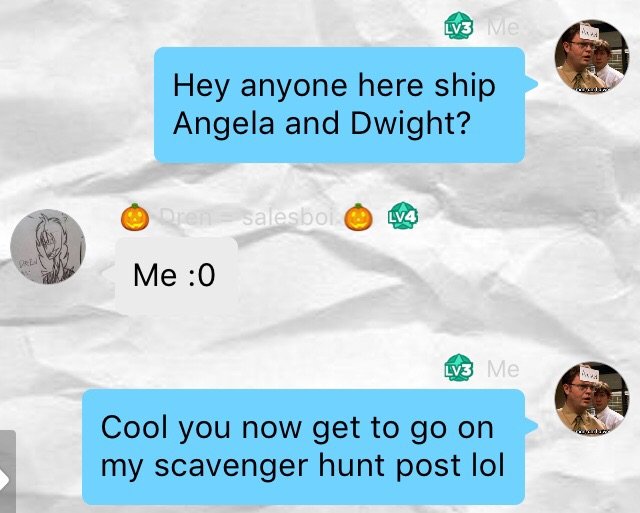
Task: Select the 'Me :0' reply bubble
Action: (177, 276)
